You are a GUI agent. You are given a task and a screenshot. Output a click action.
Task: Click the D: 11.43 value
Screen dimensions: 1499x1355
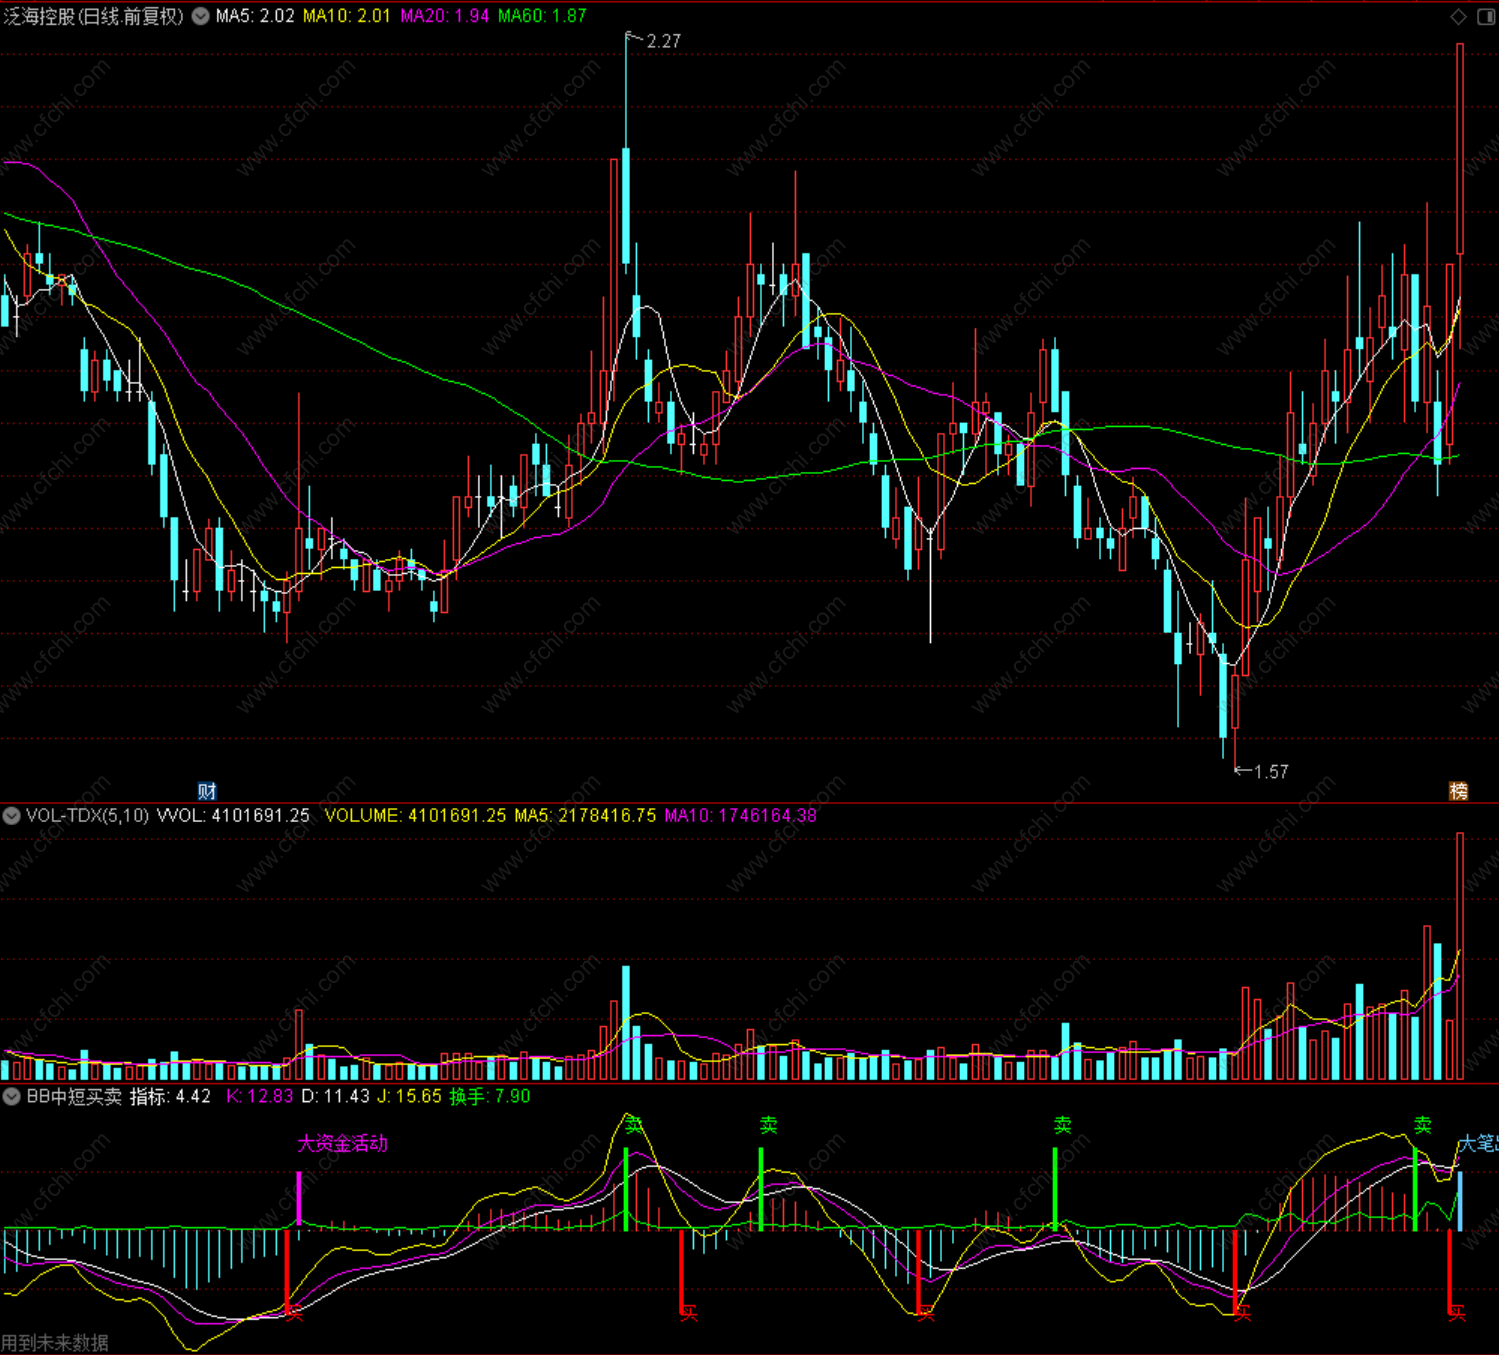pos(335,1096)
